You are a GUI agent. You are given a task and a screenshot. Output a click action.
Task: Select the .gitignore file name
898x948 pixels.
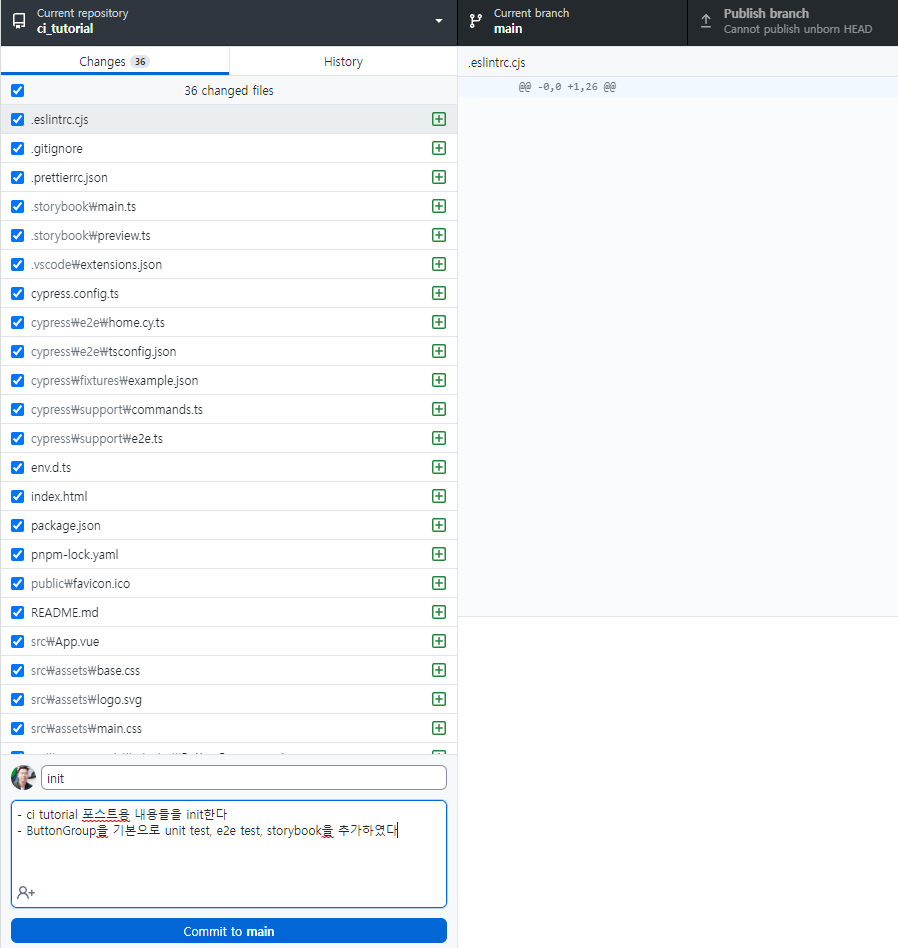click(57, 149)
